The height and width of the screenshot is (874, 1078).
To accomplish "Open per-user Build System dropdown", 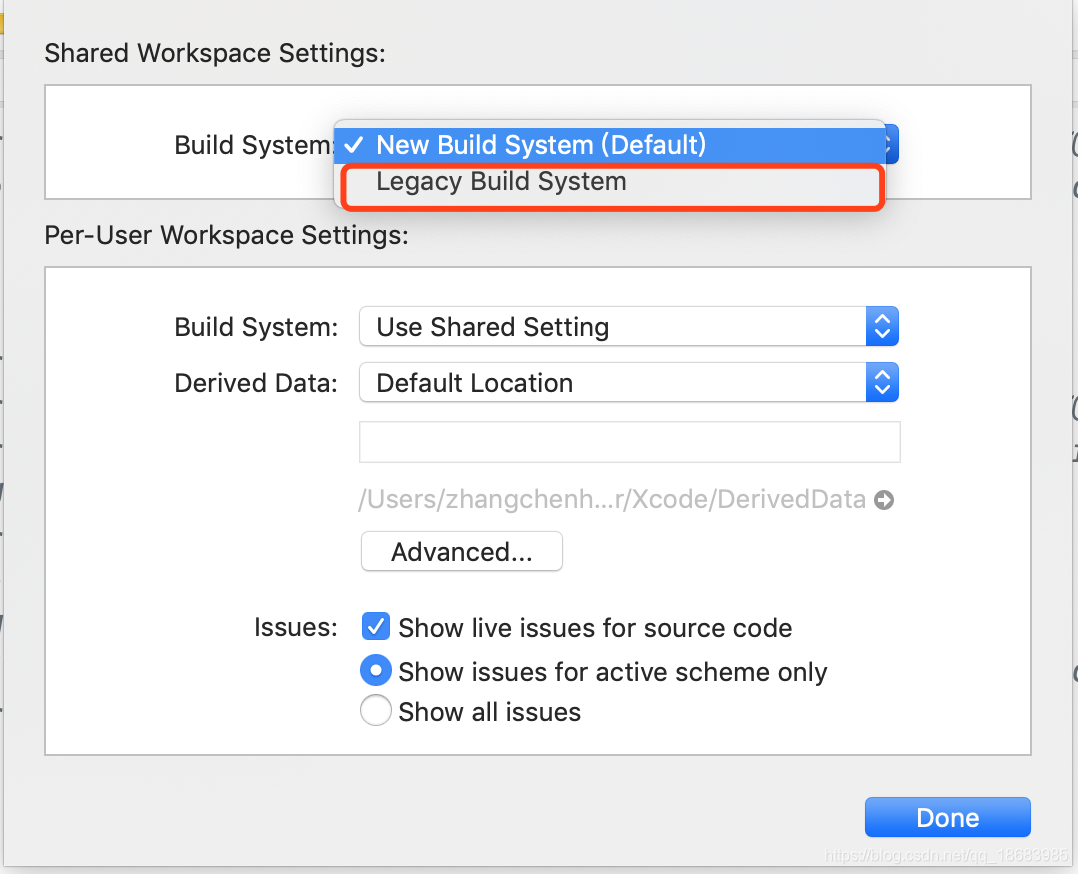I will (x=628, y=327).
